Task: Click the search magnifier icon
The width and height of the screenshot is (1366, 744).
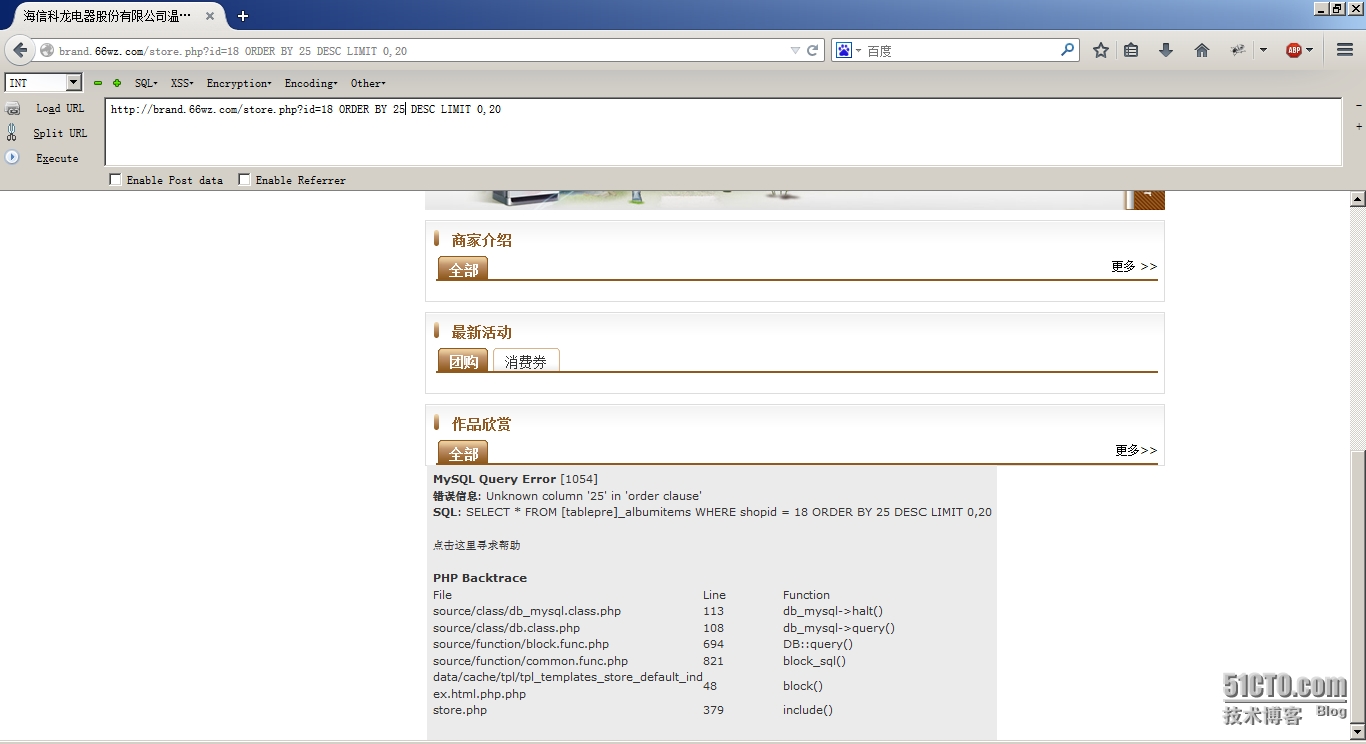Action: tap(1068, 49)
